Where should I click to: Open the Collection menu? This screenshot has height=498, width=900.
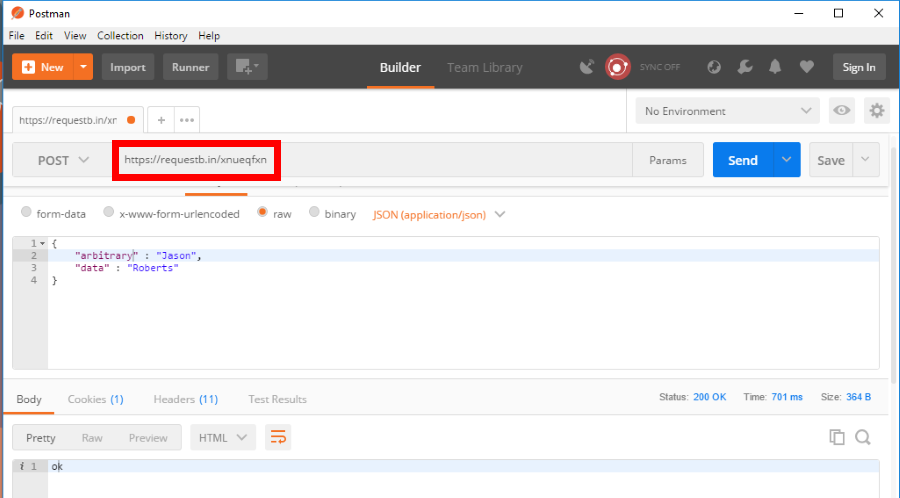(120, 36)
